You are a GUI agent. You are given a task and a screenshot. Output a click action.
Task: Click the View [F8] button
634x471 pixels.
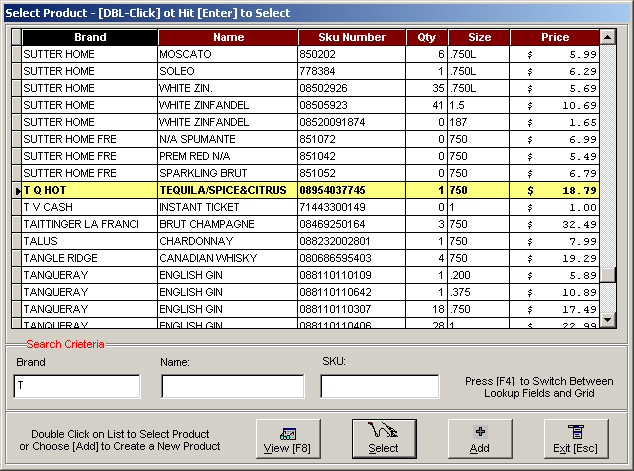coord(288,439)
